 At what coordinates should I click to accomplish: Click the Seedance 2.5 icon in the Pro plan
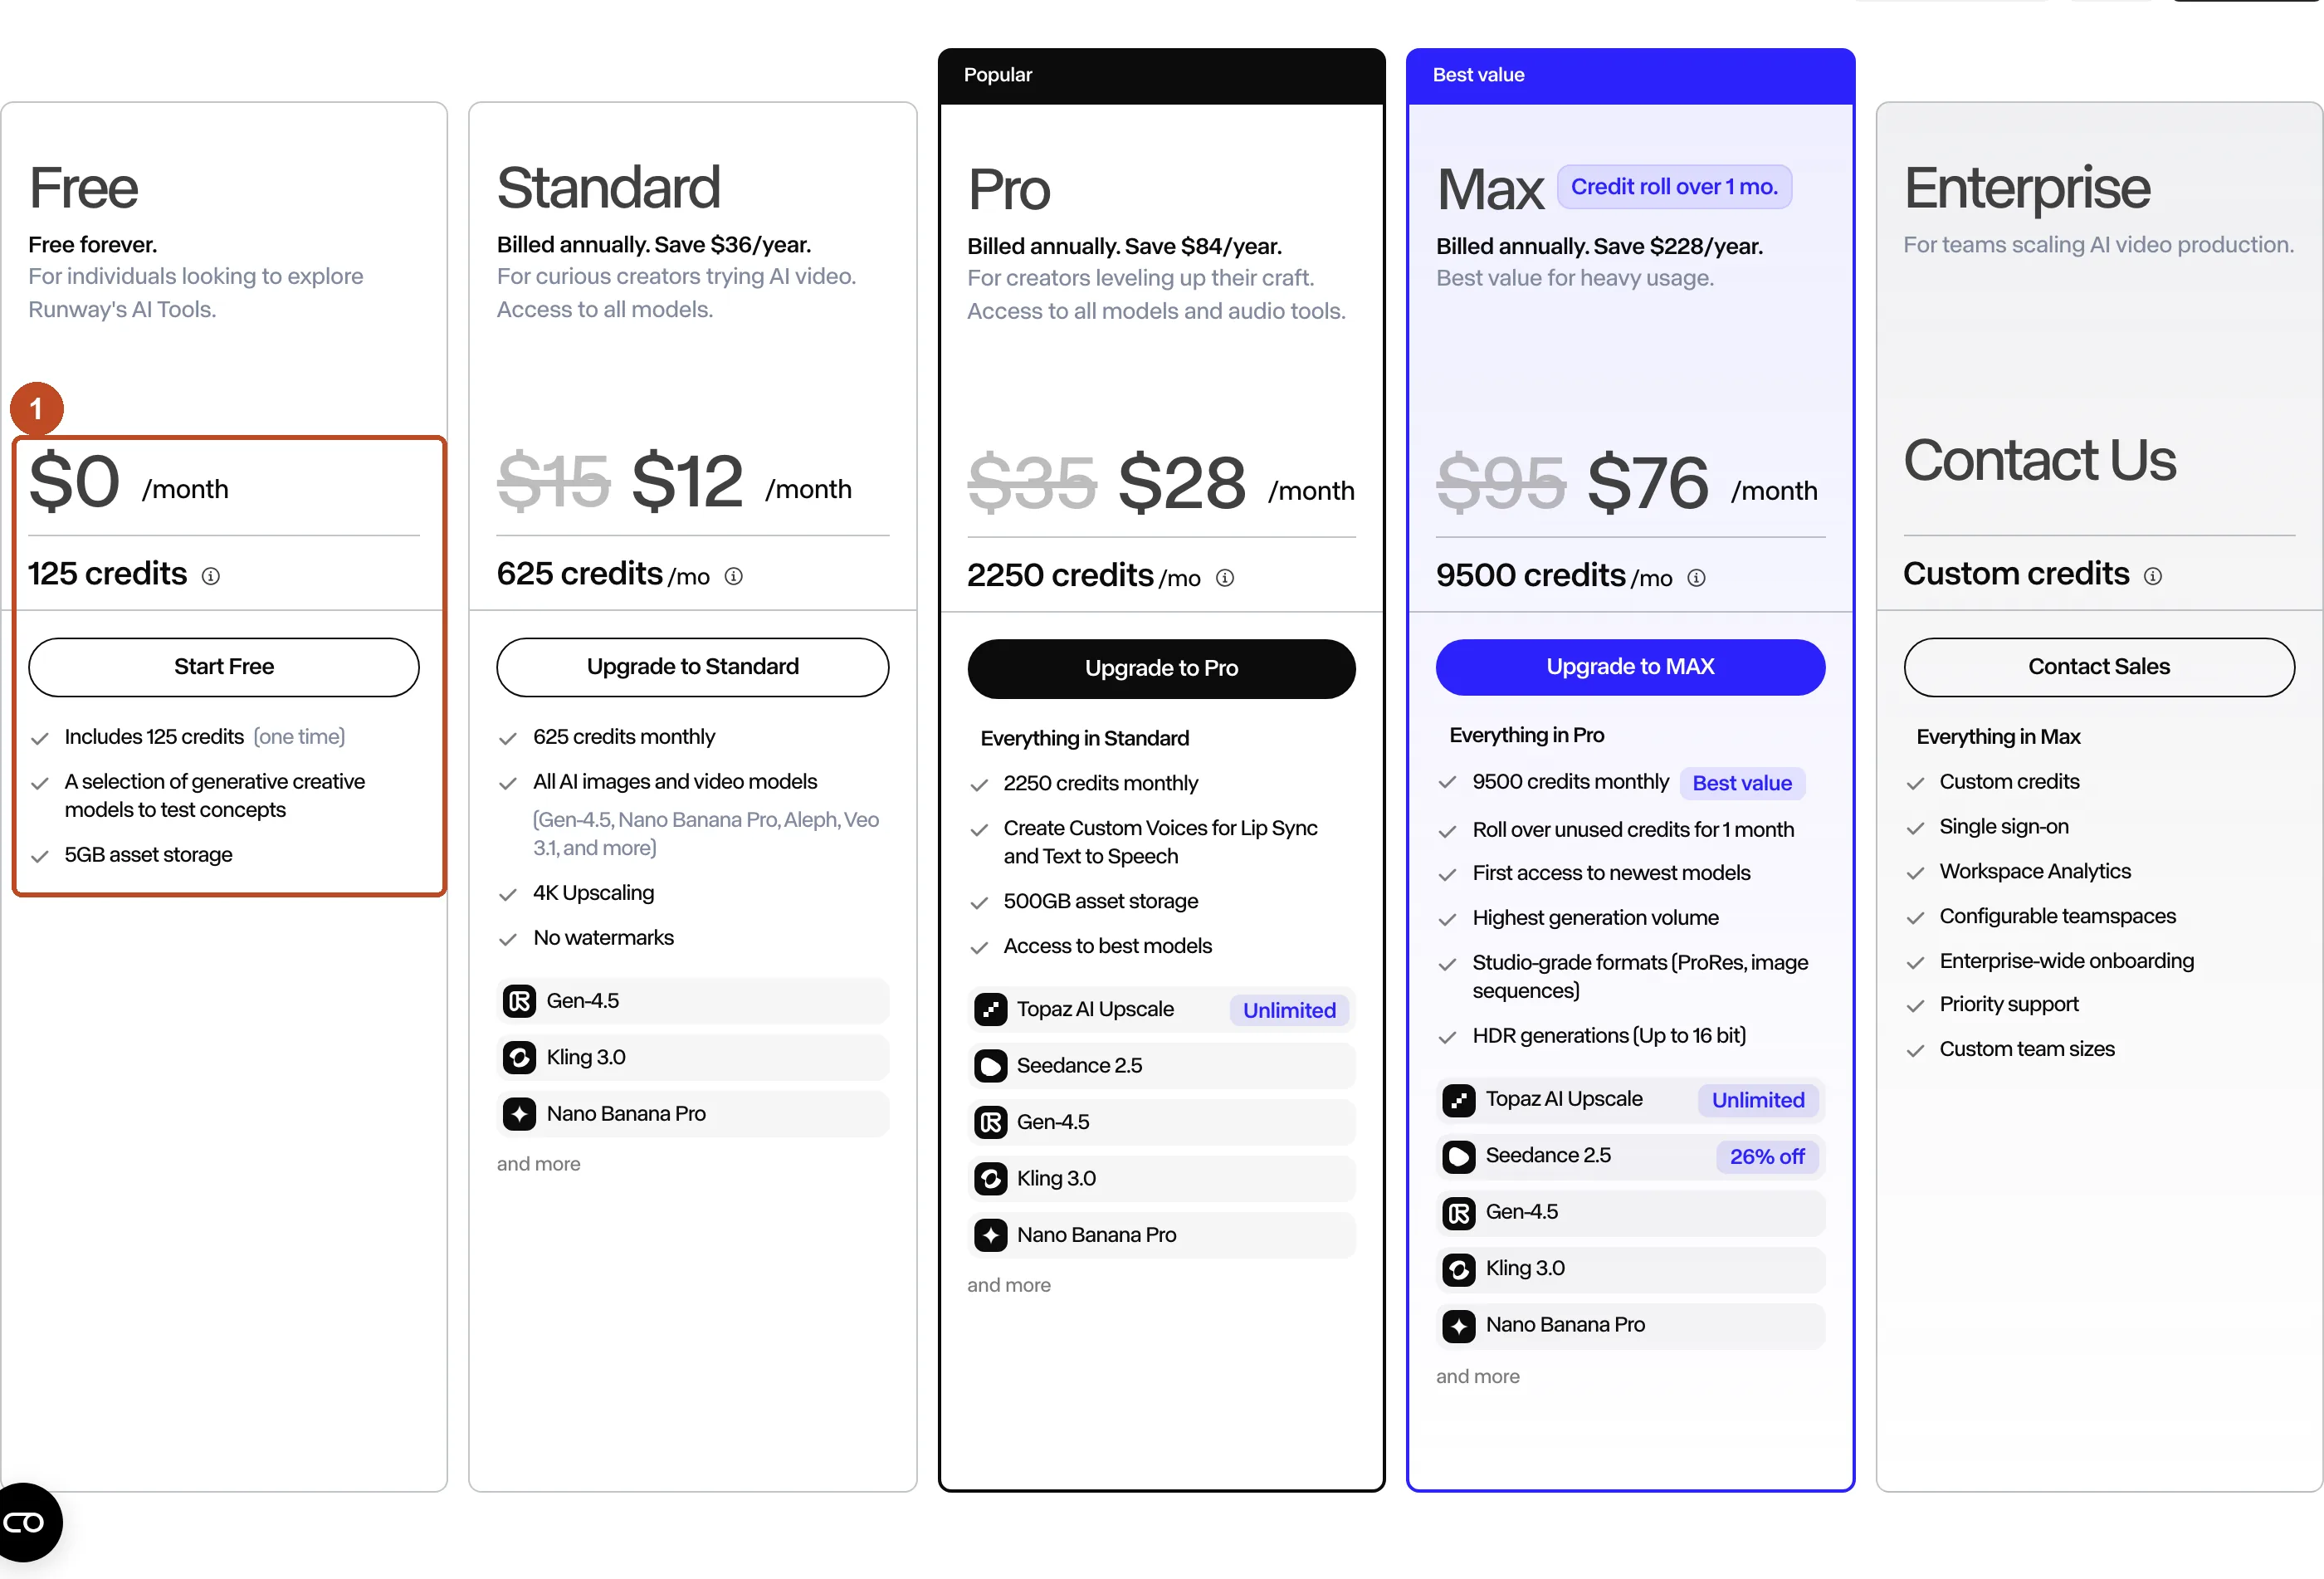pyautogui.click(x=990, y=1066)
